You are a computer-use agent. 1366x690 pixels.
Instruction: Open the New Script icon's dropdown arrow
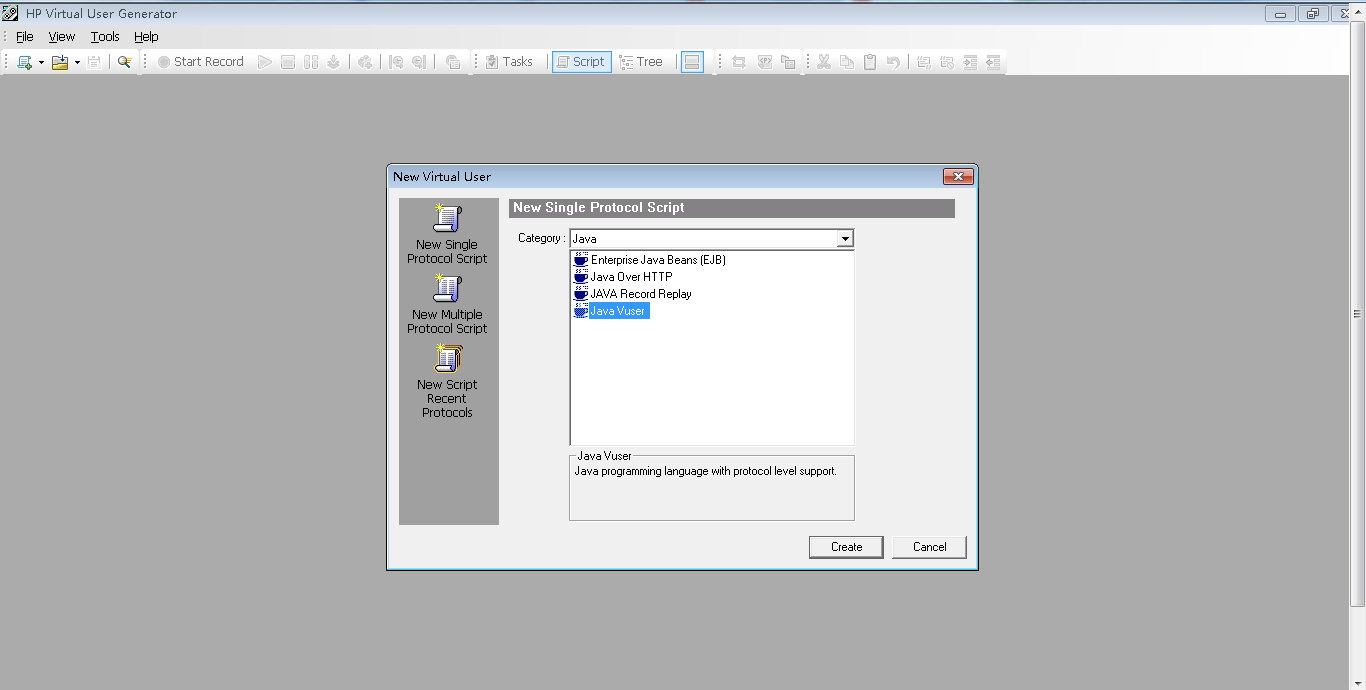(41, 62)
